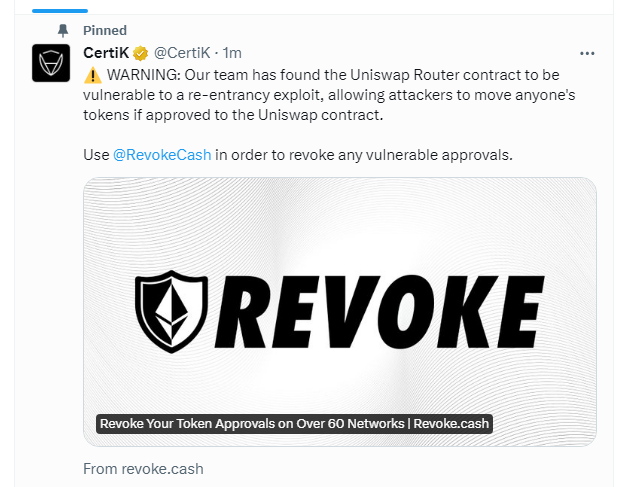Click the Revoke shield Ethereum logo
Viewport: 621px width, 487px height.
171,312
